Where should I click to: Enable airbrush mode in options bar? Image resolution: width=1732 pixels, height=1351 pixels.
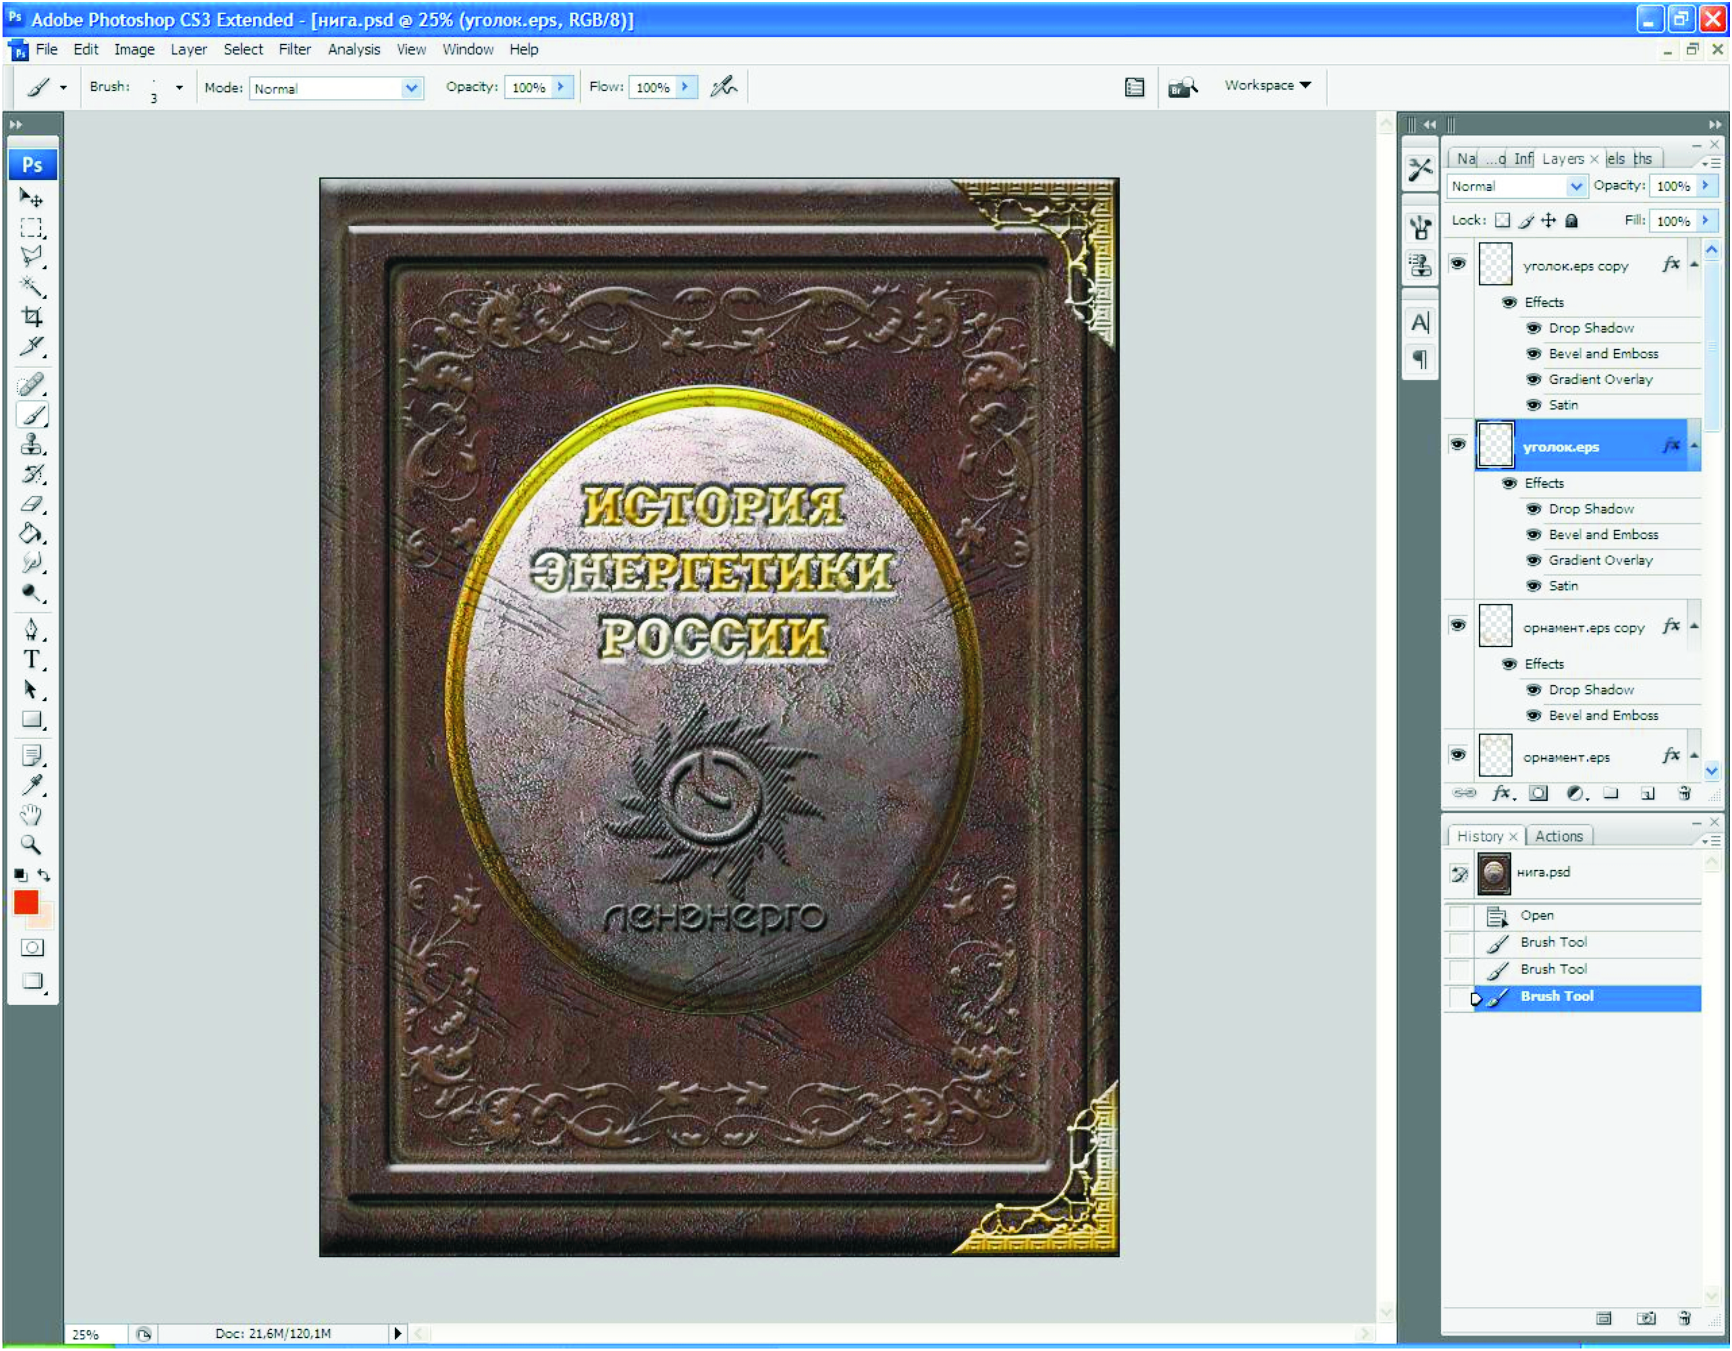(x=723, y=87)
